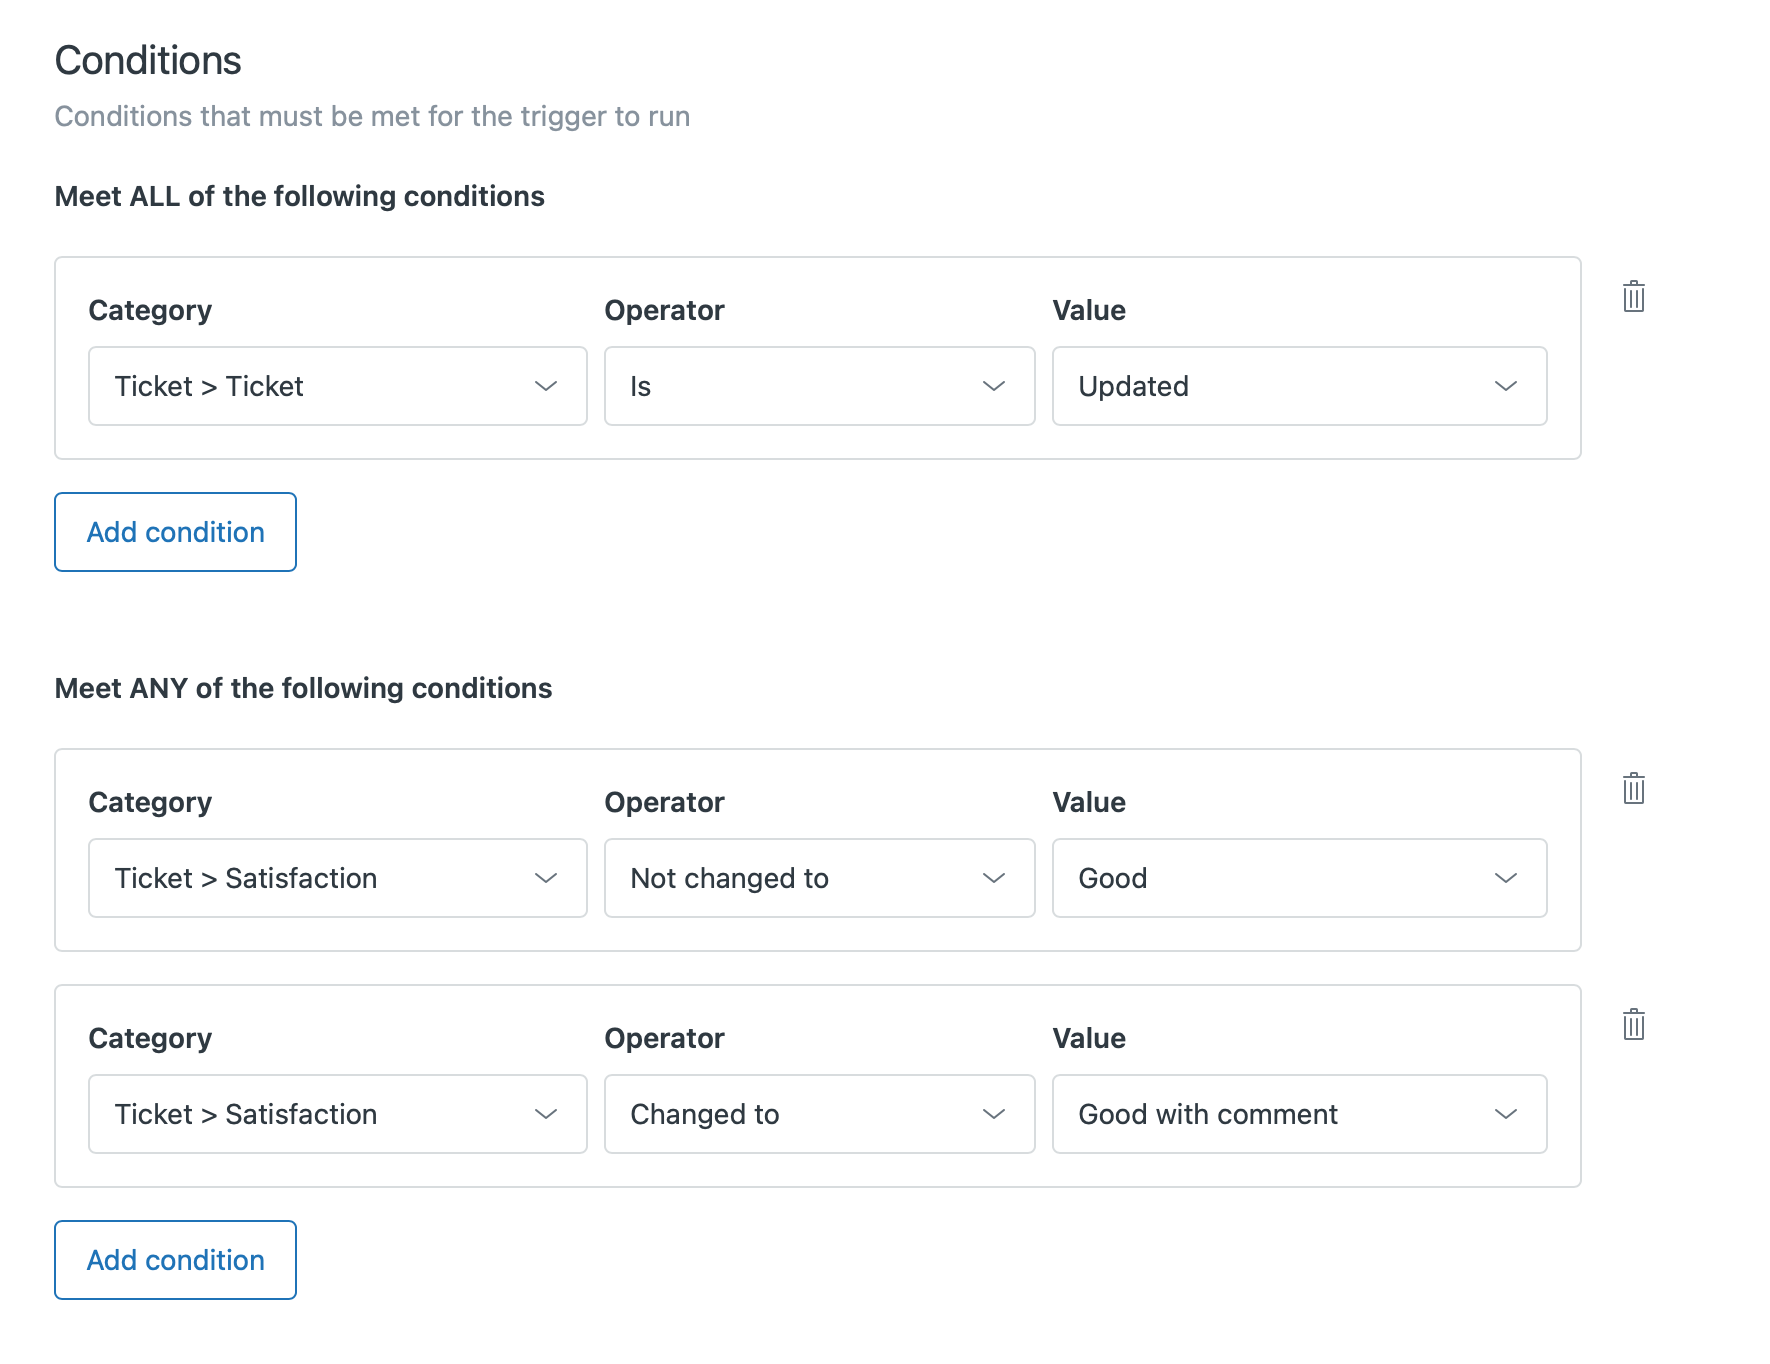This screenshot has height=1364, width=1770.
Task: Click the trash icon in the ANY section's second row
Action: click(x=1633, y=1023)
